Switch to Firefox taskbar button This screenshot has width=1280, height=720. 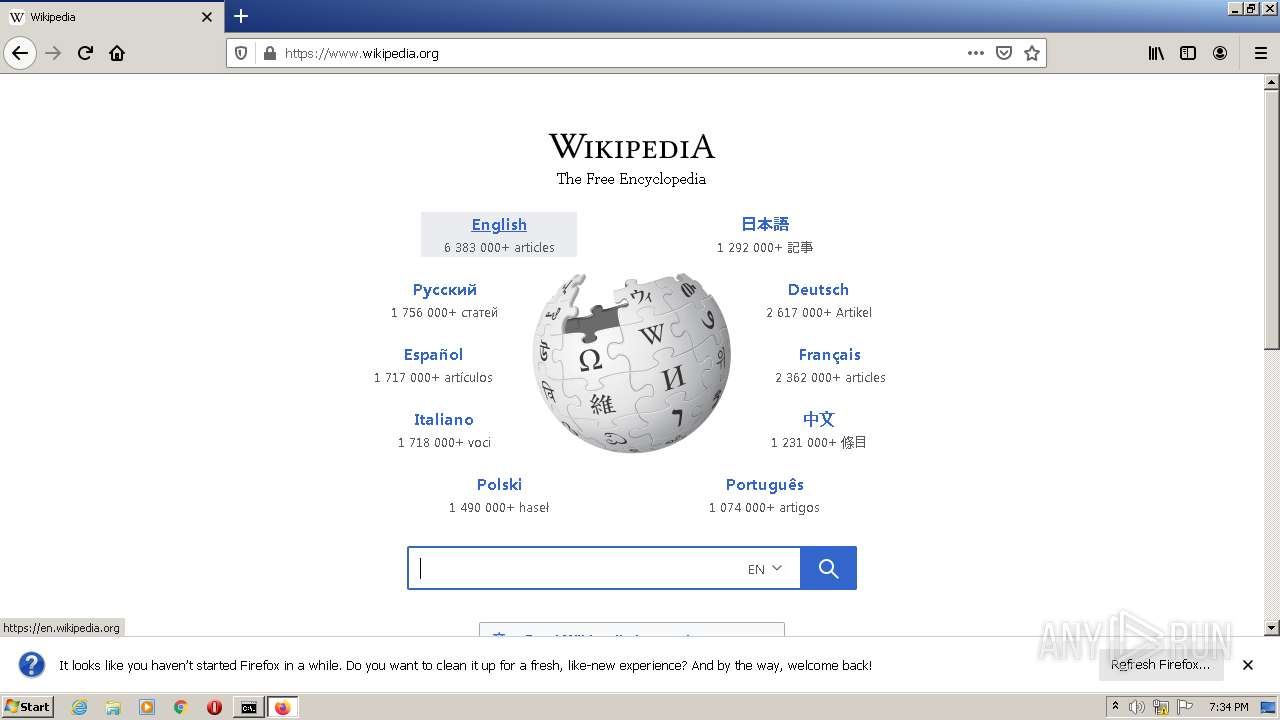coord(282,707)
